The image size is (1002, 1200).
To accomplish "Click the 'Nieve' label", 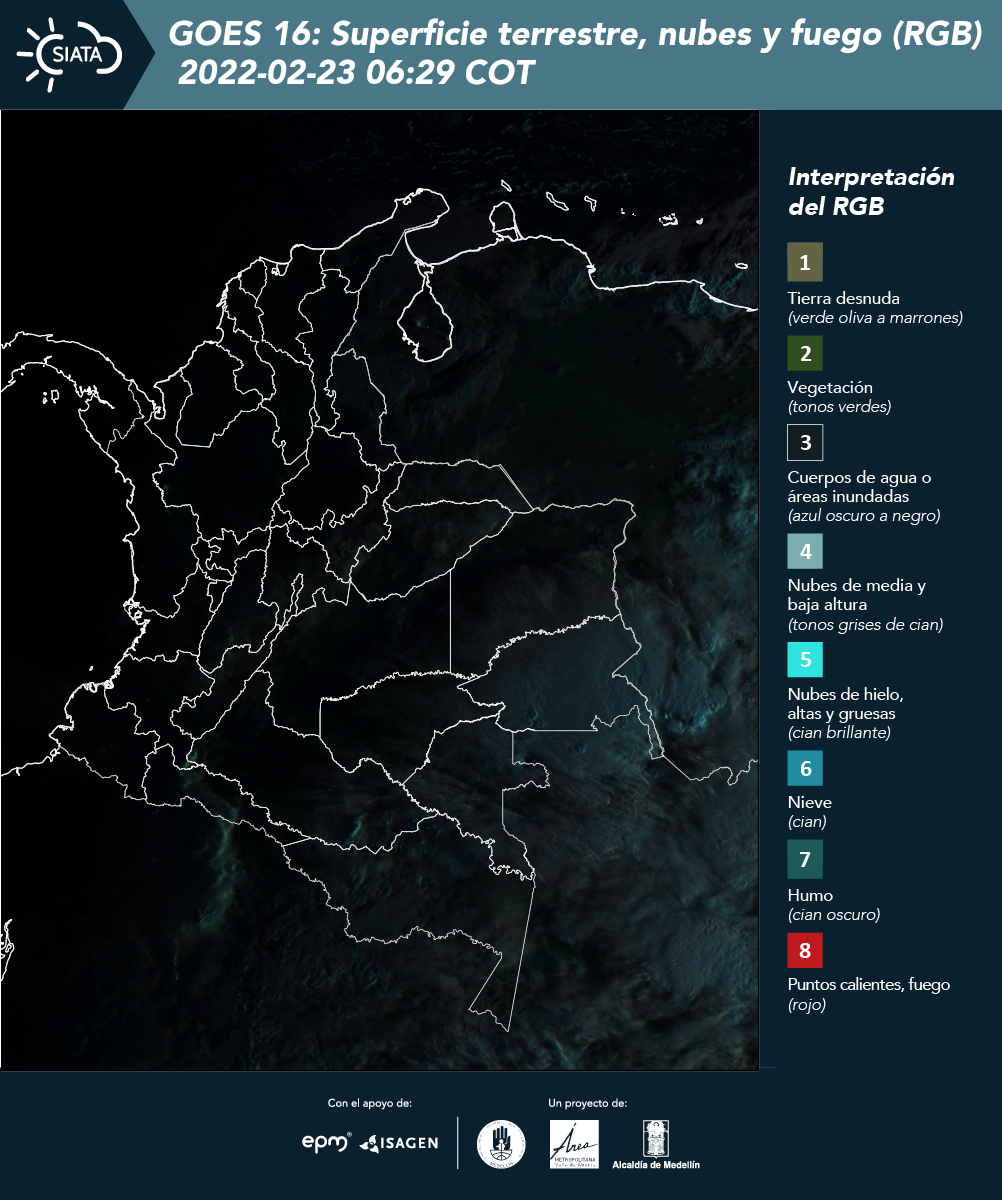I will click(810, 802).
